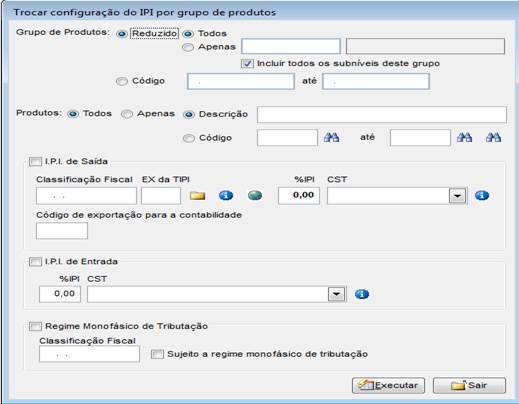Click the starting group Código input field
The image size is (519, 404).
pyautogui.click(x=241, y=81)
